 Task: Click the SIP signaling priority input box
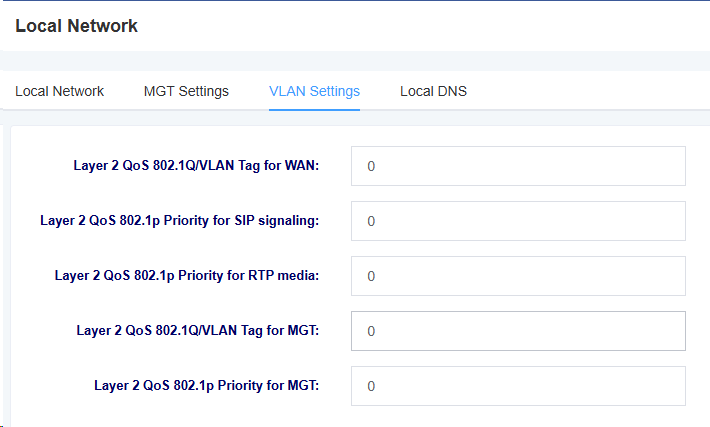click(518, 221)
